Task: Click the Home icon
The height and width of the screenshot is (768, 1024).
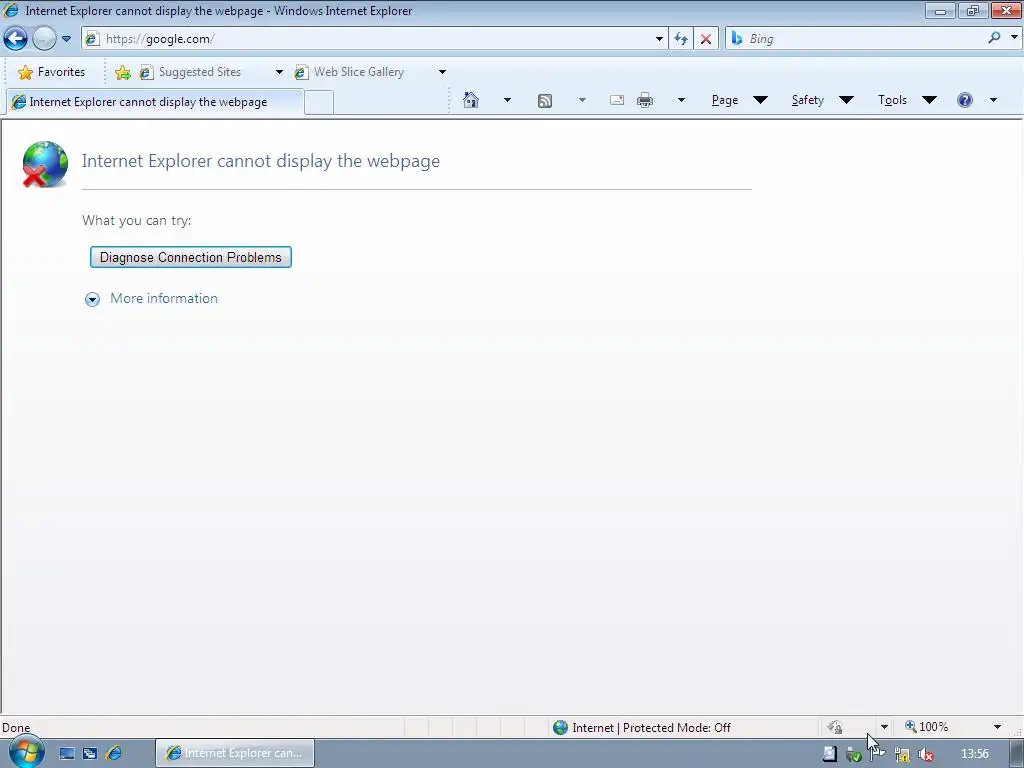Action: click(x=471, y=100)
